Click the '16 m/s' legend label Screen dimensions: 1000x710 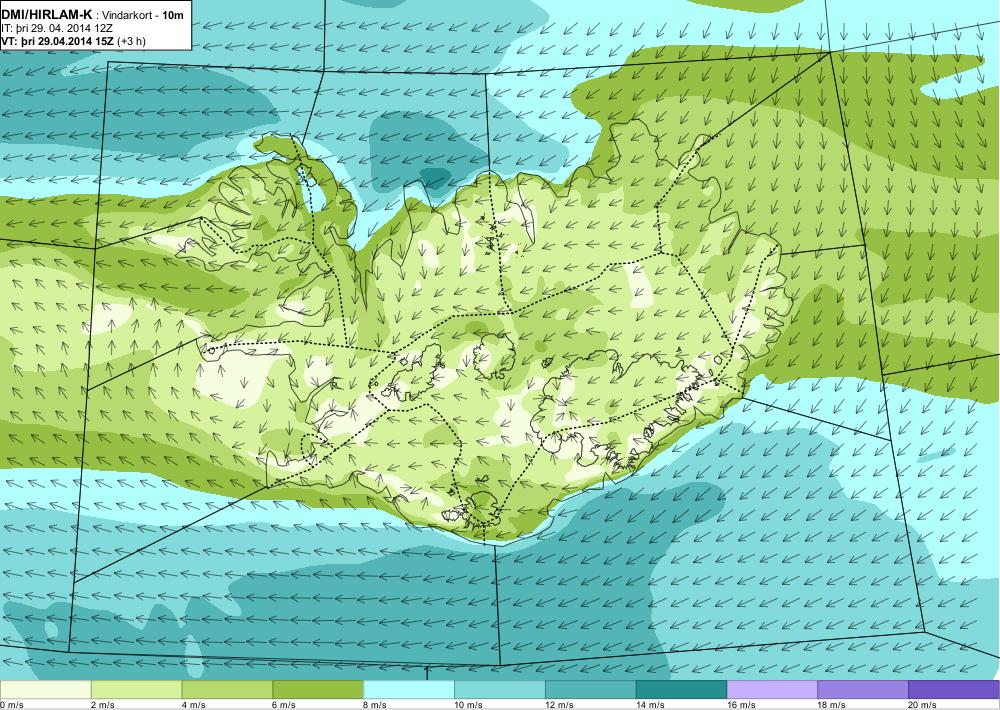coord(741,705)
